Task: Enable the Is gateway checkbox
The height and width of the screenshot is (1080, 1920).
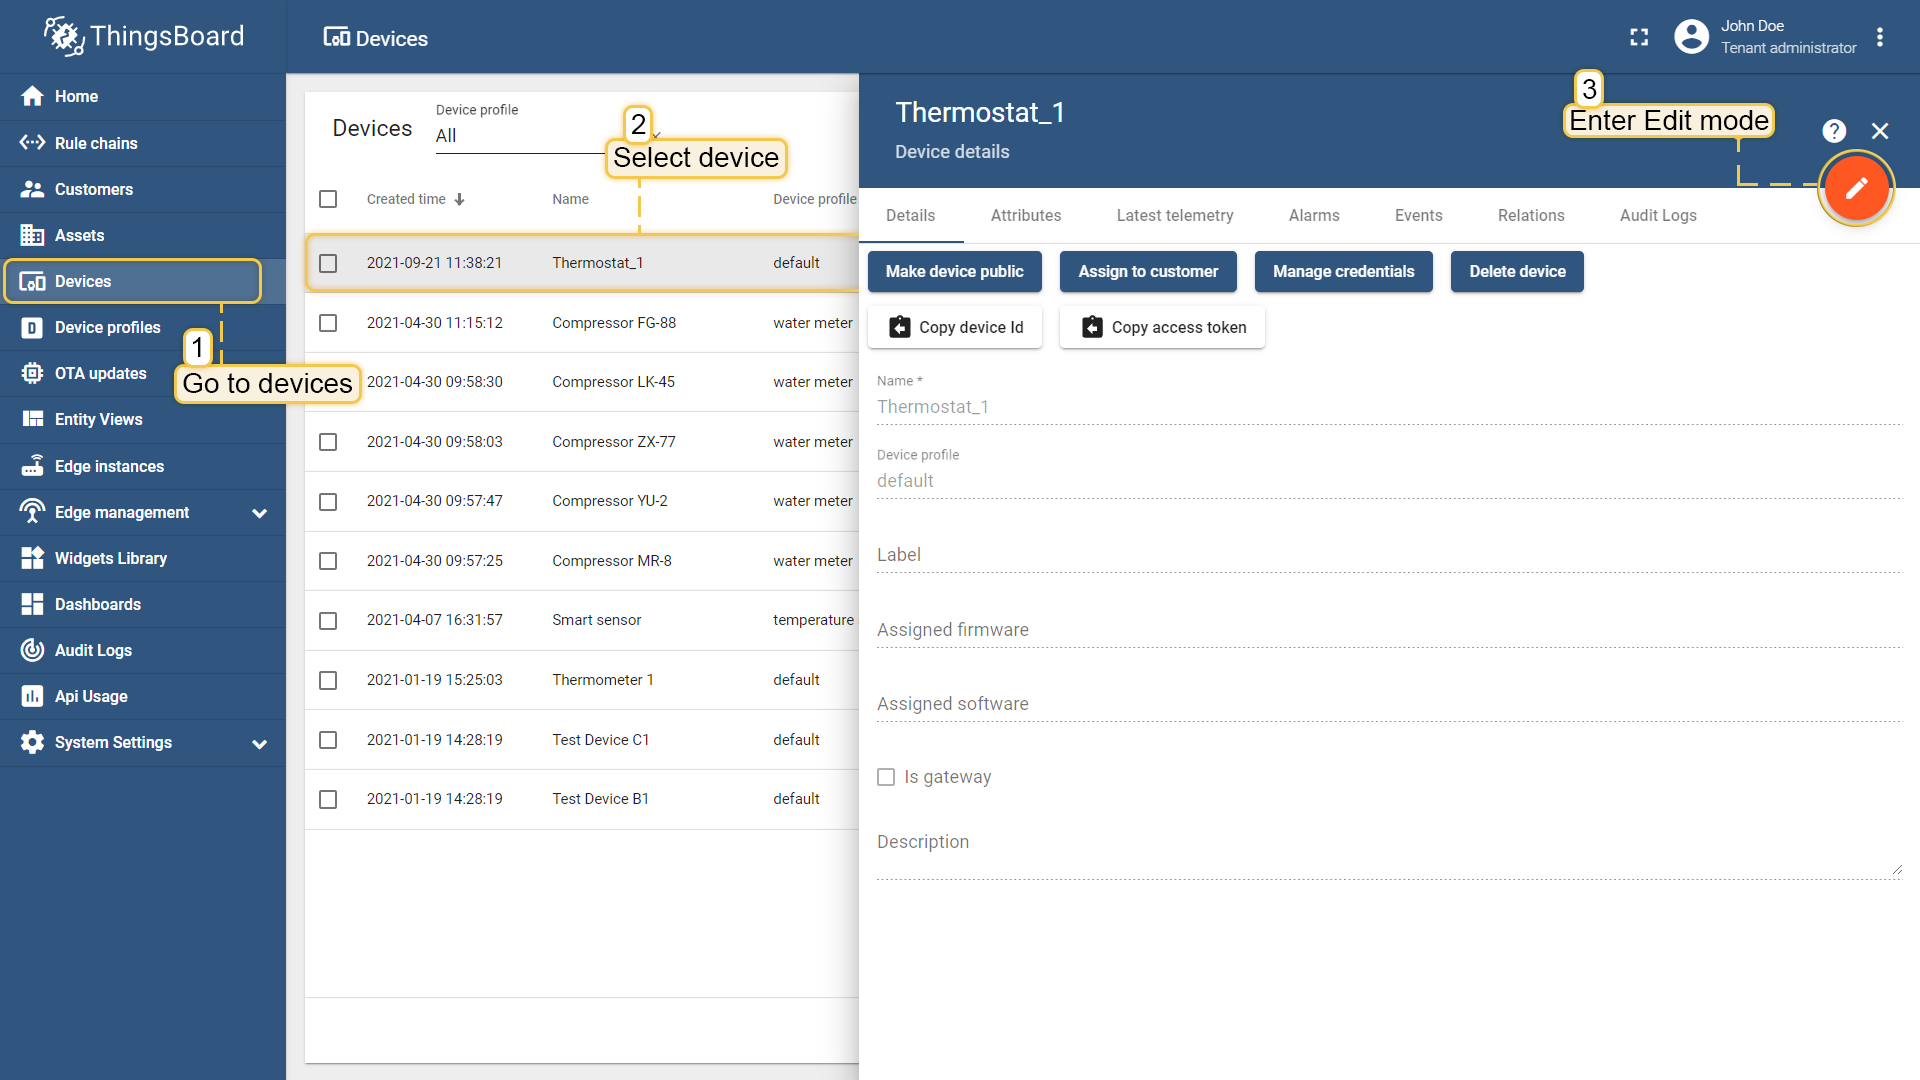Action: pyautogui.click(x=886, y=777)
